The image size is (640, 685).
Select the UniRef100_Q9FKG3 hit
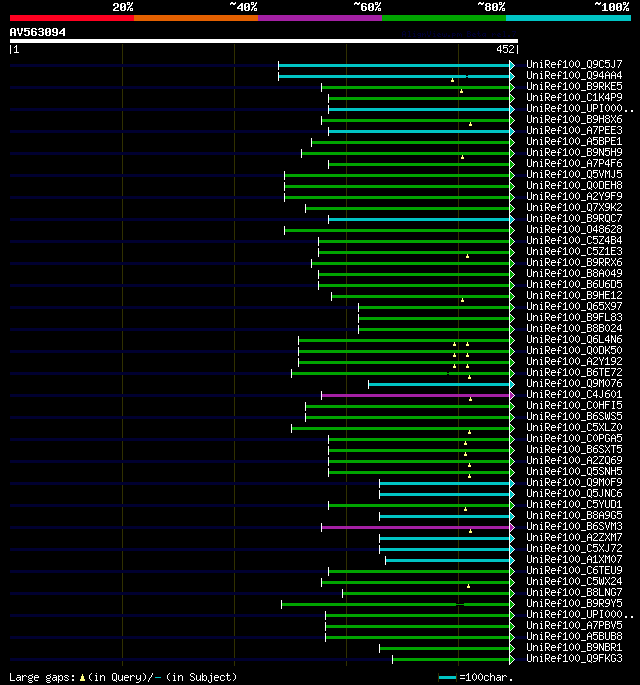pyautogui.click(x=574, y=658)
